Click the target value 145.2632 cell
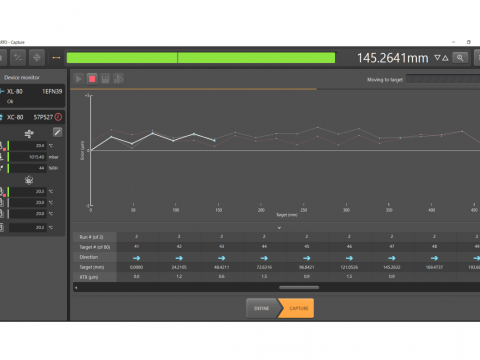The image size is (480, 360). 392,267
